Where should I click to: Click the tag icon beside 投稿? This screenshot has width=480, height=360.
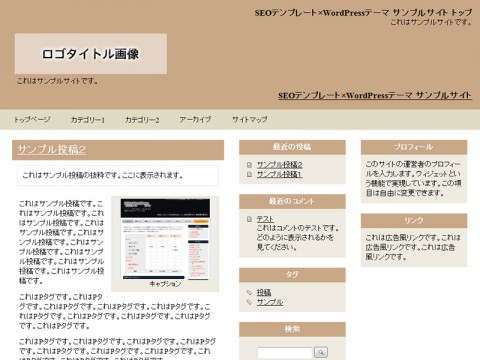pyautogui.click(x=249, y=292)
